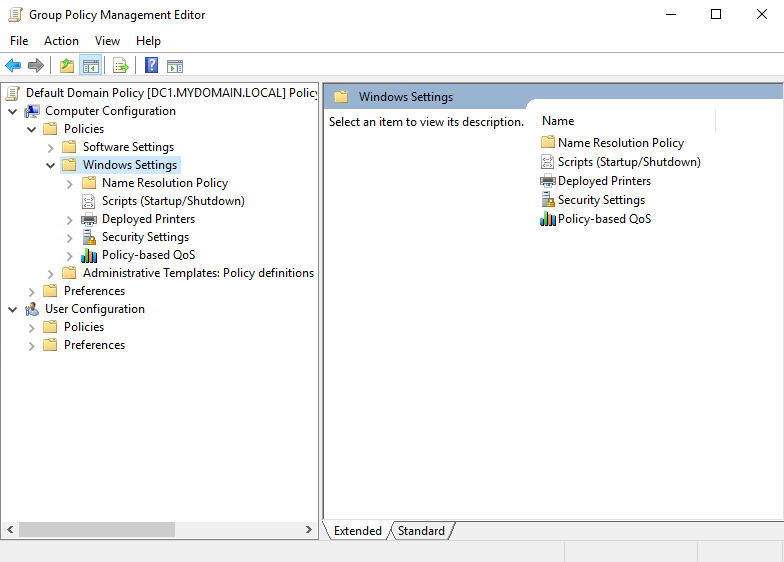784x562 pixels.
Task: Collapse the Windows Settings tree node
Action: [x=51, y=165]
